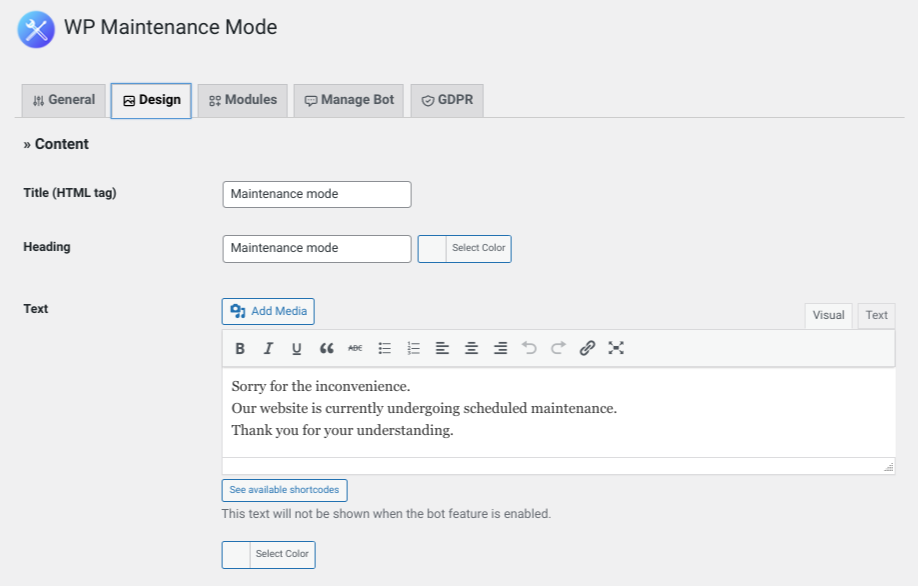
Task: Toggle bold formatting in the editor
Action: [x=239, y=348]
